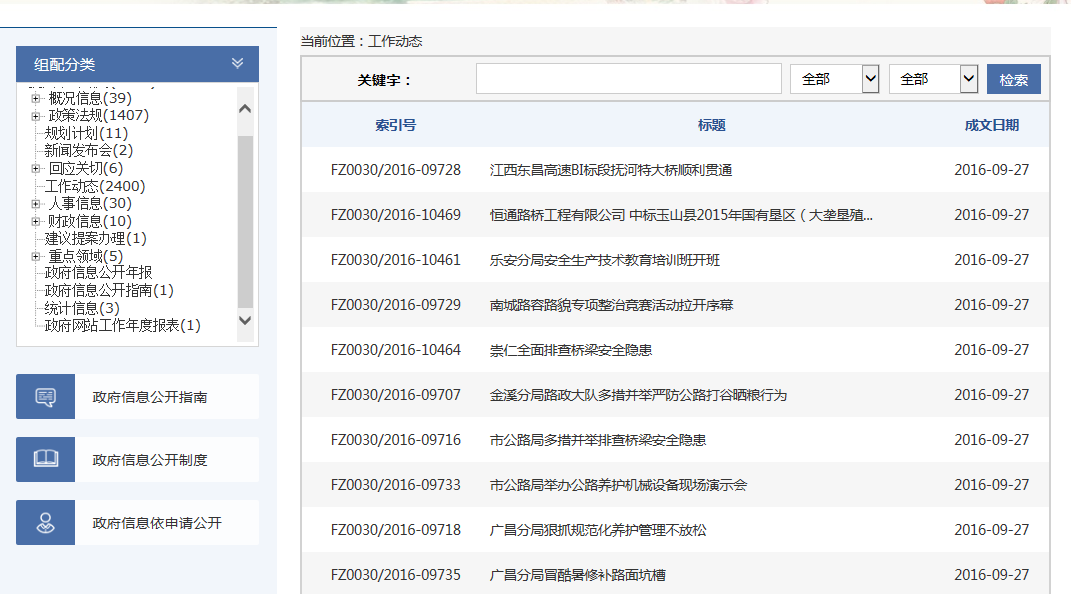
Task: Click index number FZ0030/2016-10469
Action: 395,215
